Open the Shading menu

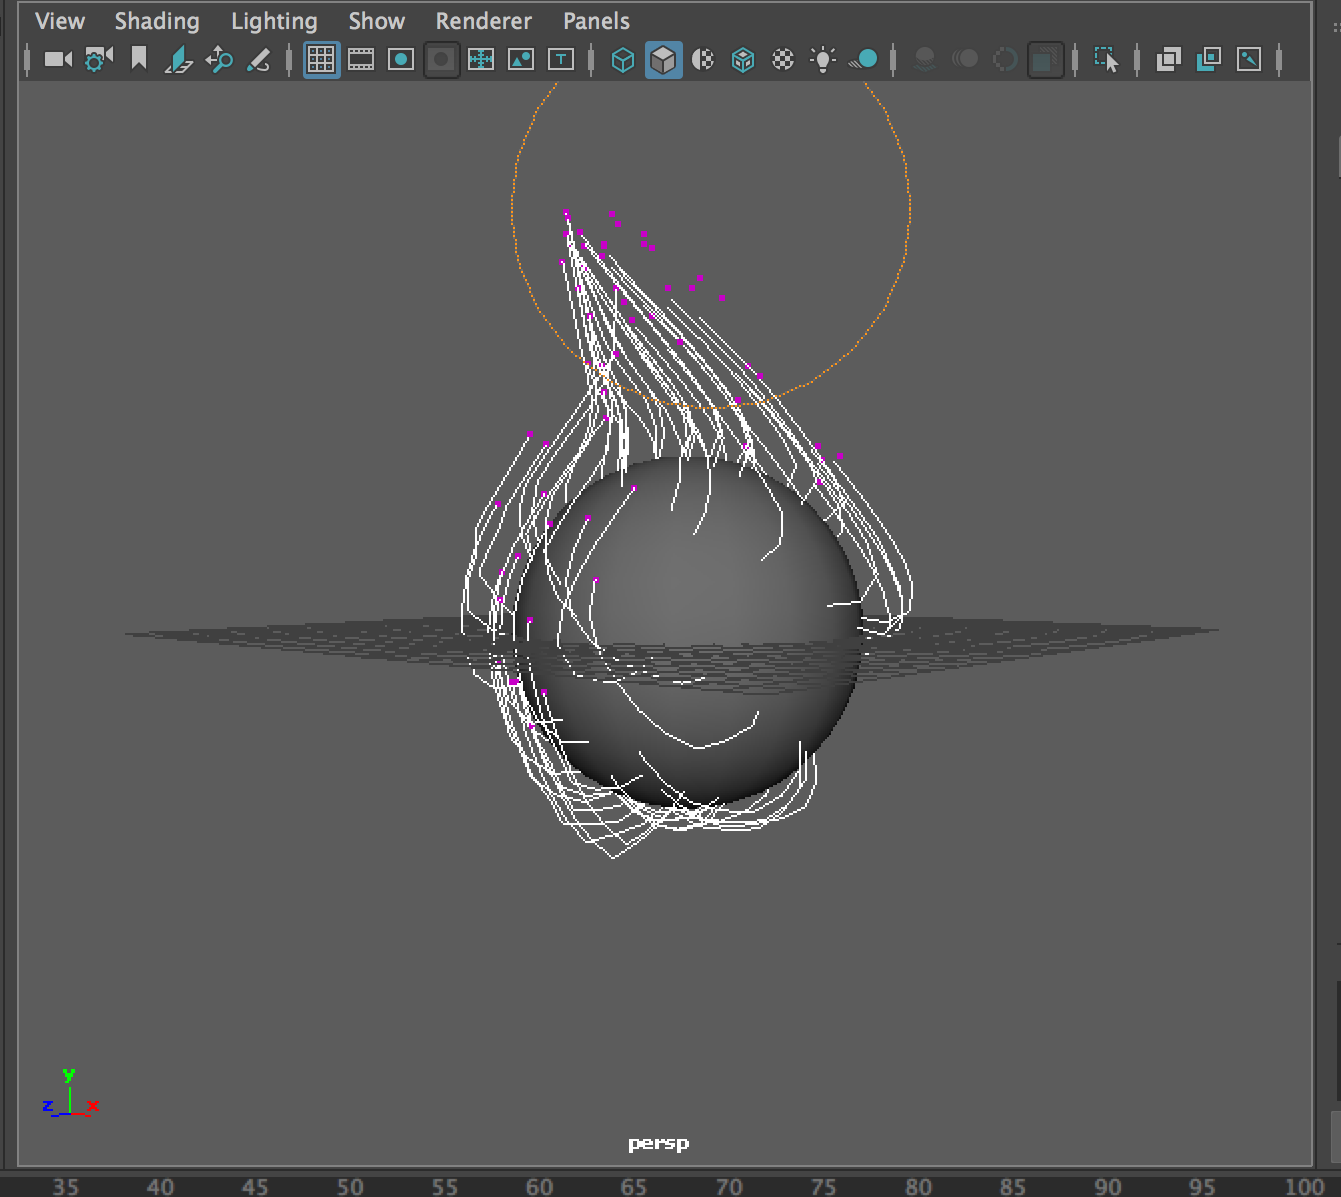(x=157, y=21)
